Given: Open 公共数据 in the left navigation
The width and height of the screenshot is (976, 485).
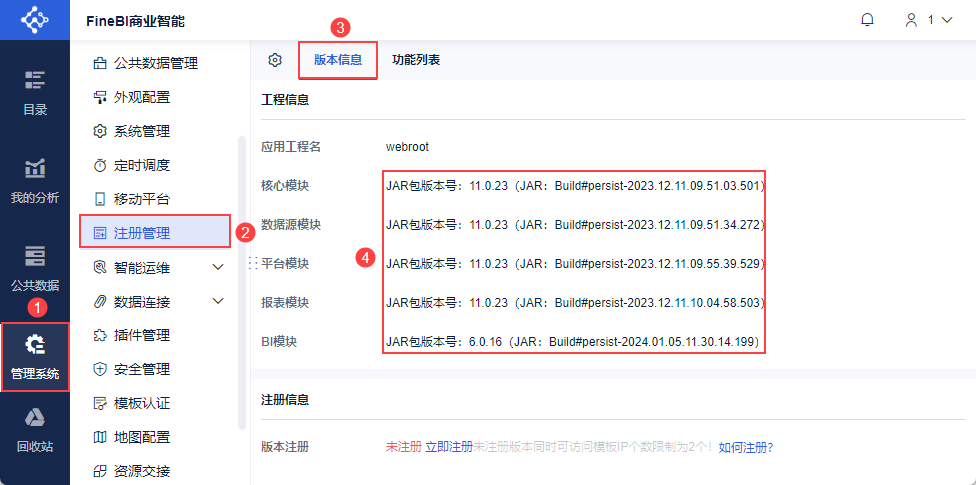Looking at the screenshot, I should pos(35,269).
